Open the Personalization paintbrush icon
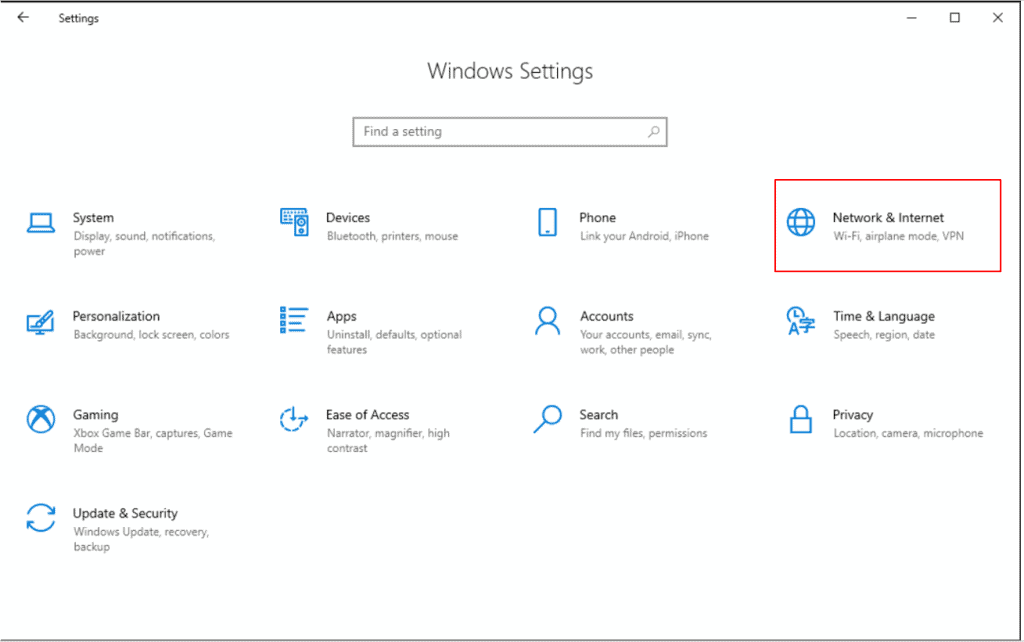Image resolution: width=1024 pixels, height=642 pixels. (x=40, y=321)
